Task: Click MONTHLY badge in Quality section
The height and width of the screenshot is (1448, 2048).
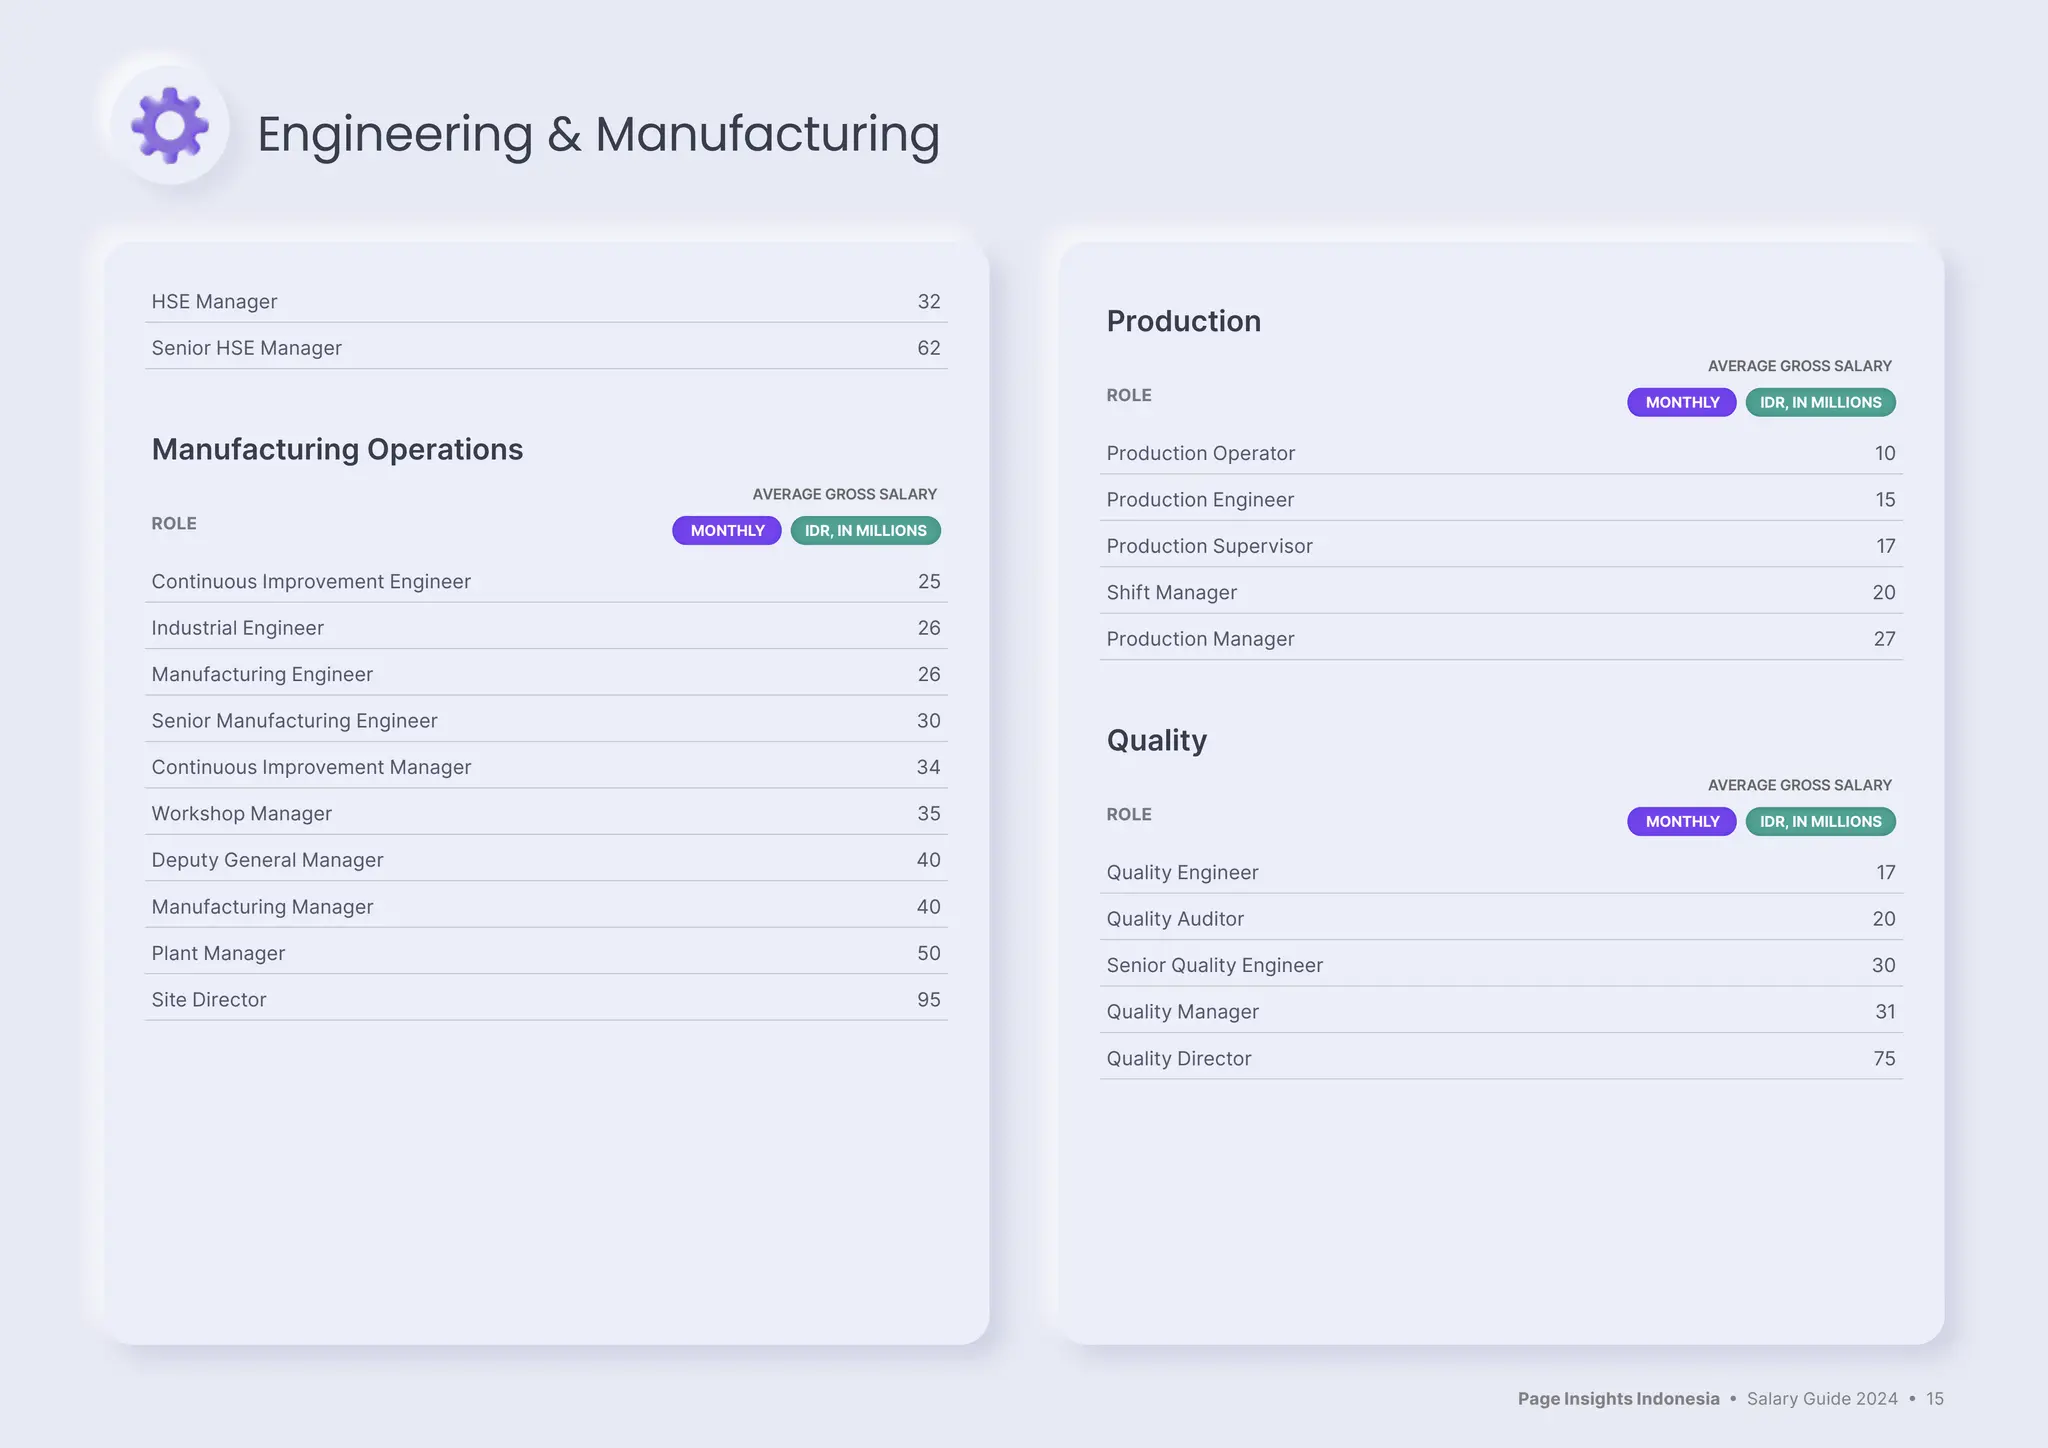Action: [1682, 822]
